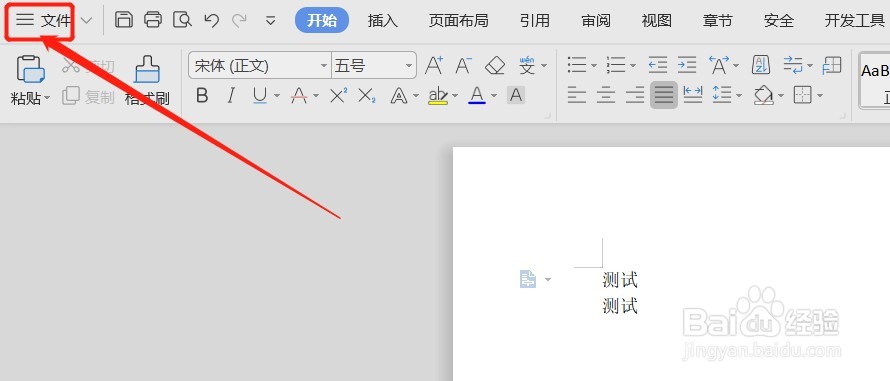The height and width of the screenshot is (381, 890).
Task: Expand the underline style dropdown arrow
Action: [277, 95]
